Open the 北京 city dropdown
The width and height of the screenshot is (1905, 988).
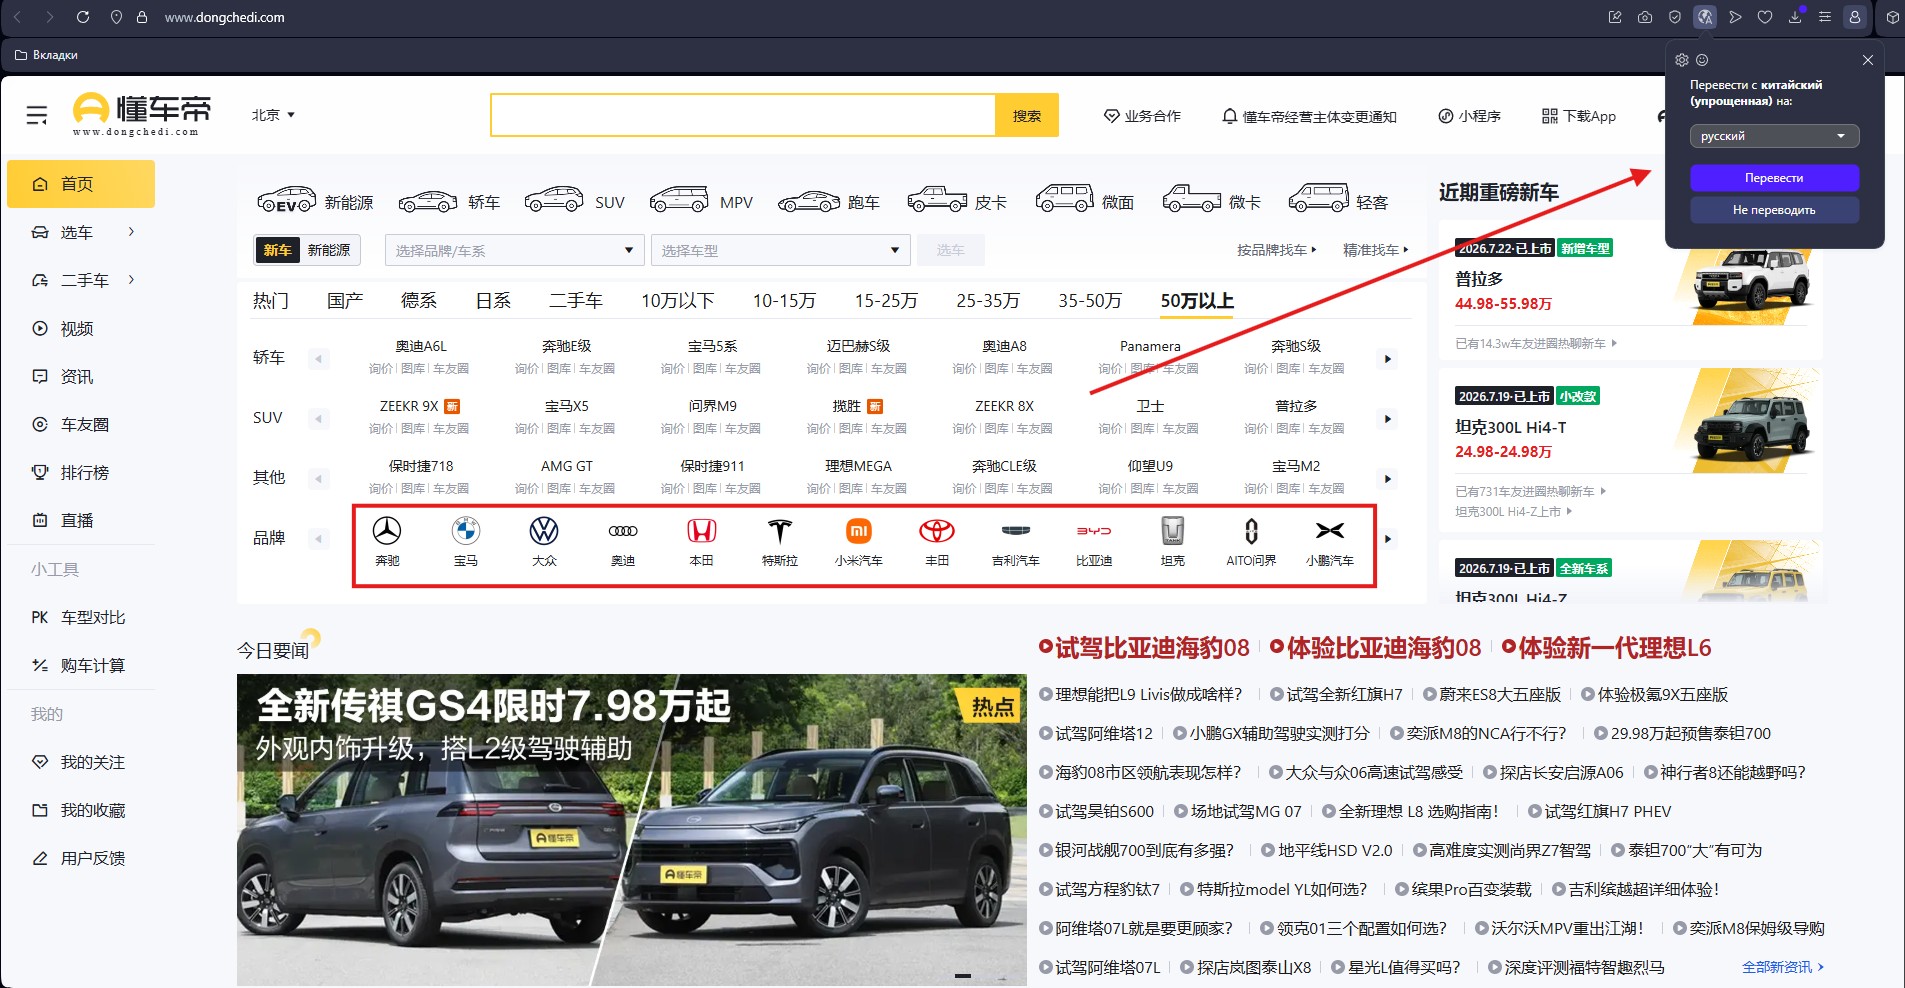coord(273,115)
